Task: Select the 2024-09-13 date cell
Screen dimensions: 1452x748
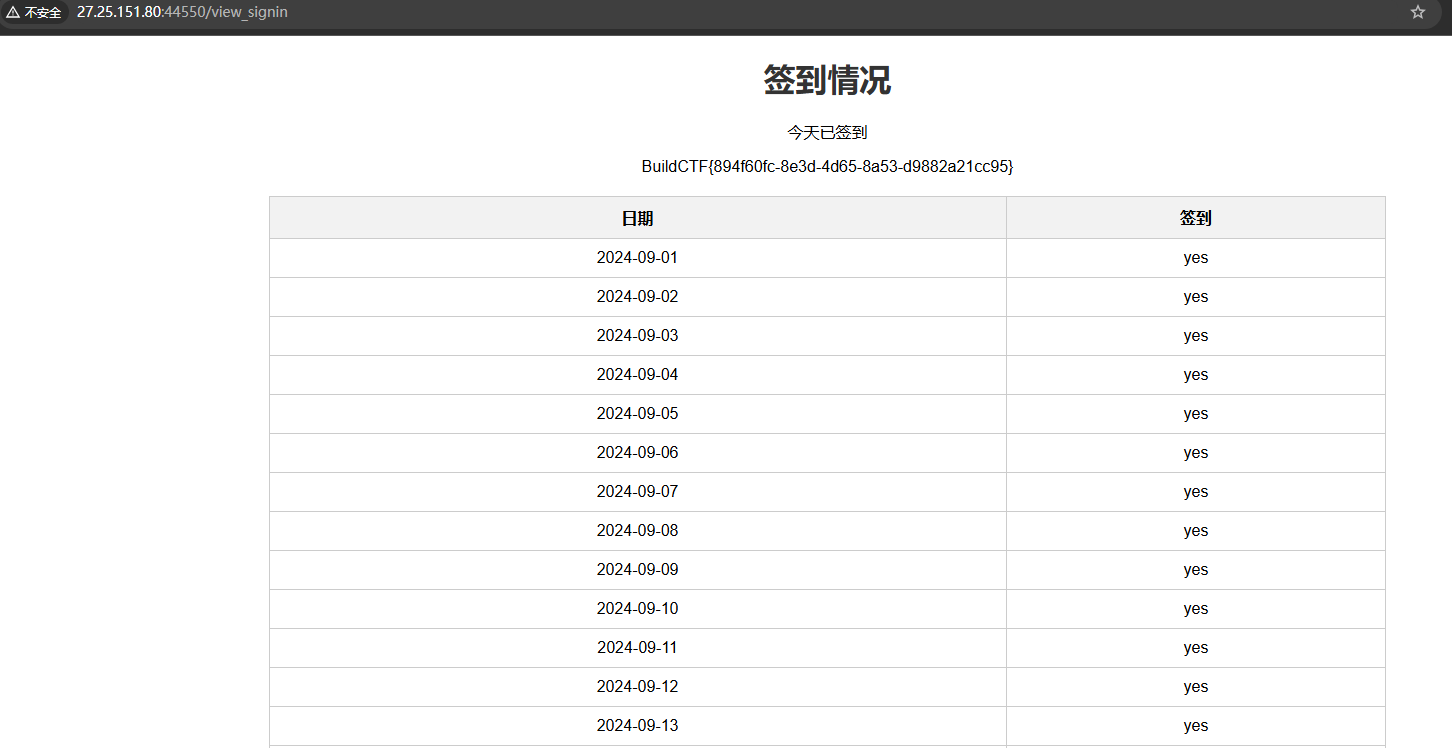Action: coord(637,726)
